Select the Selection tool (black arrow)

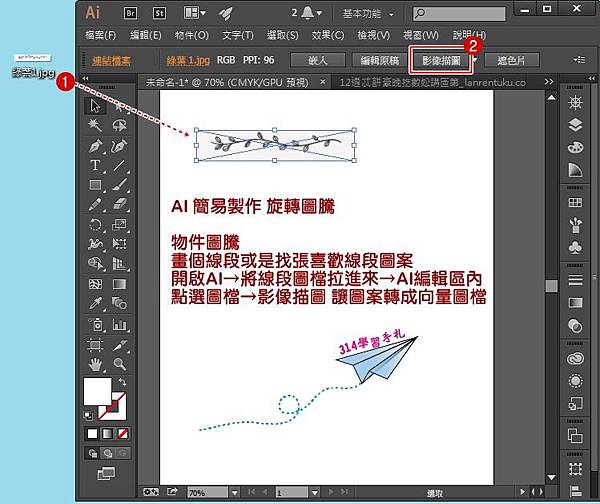pyautogui.click(x=96, y=105)
